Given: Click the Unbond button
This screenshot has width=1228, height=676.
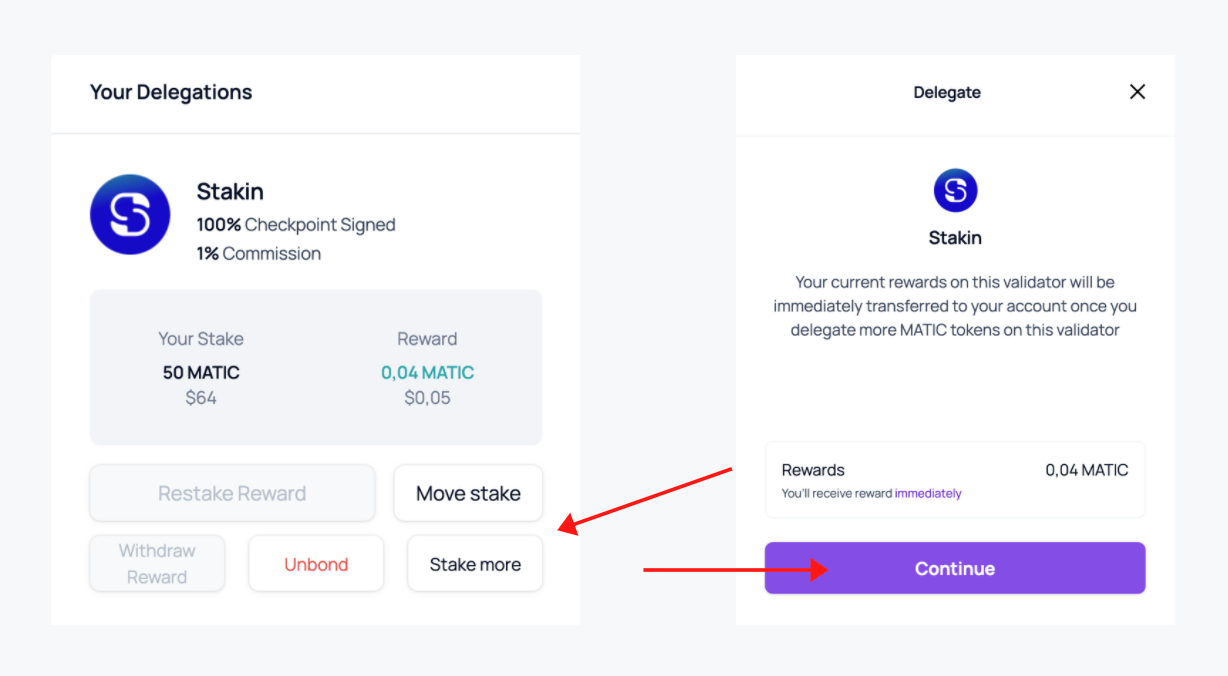Looking at the screenshot, I should [316, 563].
